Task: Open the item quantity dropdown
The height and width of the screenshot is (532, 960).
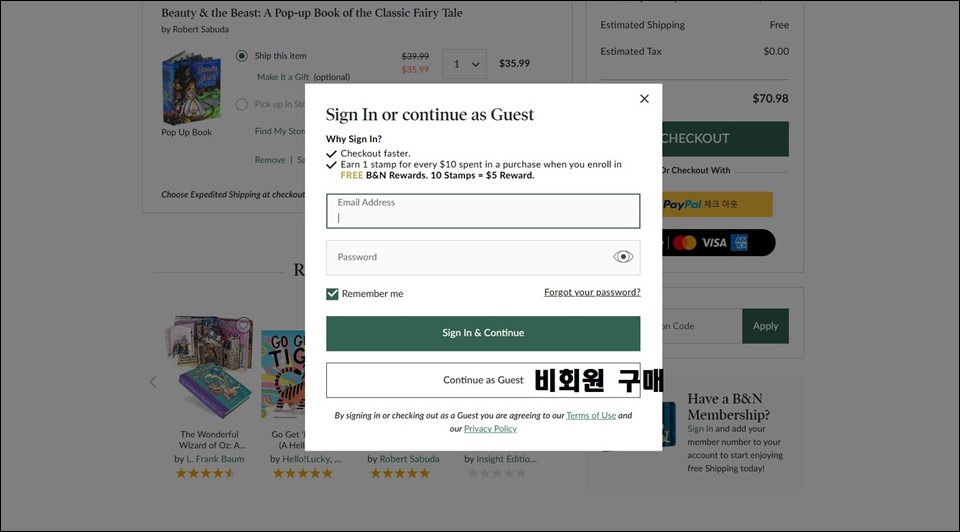Action: coord(465,64)
